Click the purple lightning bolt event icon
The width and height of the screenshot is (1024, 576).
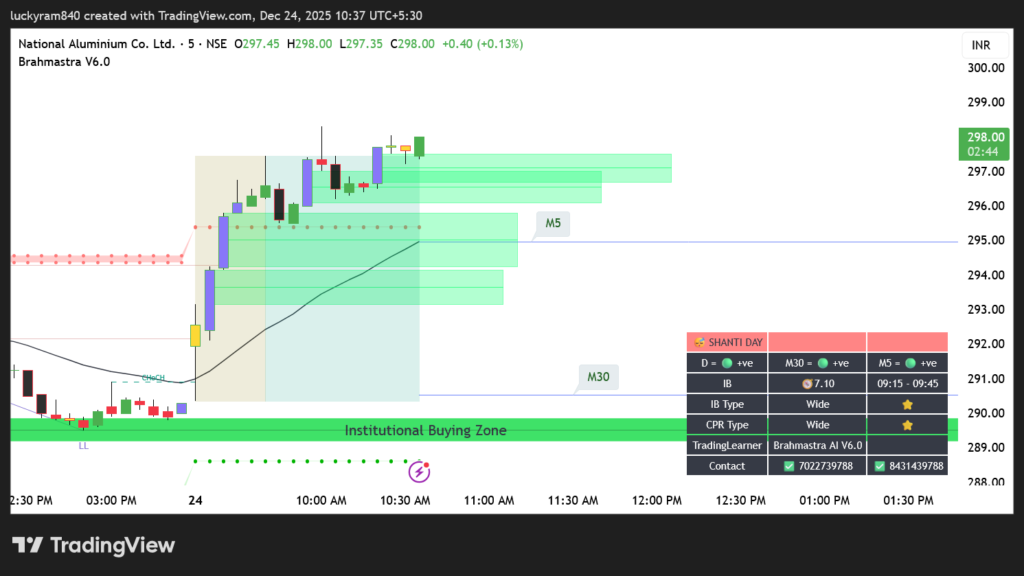(x=421, y=470)
